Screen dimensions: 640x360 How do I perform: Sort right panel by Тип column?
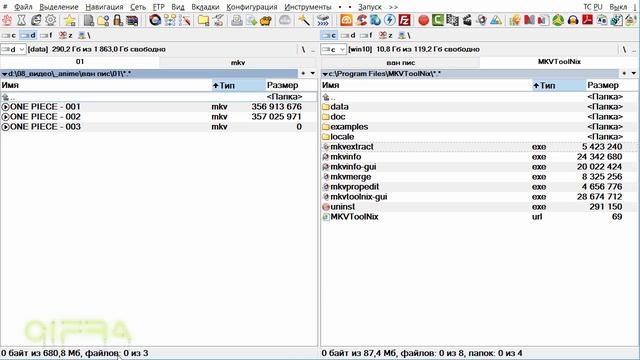tap(558, 85)
